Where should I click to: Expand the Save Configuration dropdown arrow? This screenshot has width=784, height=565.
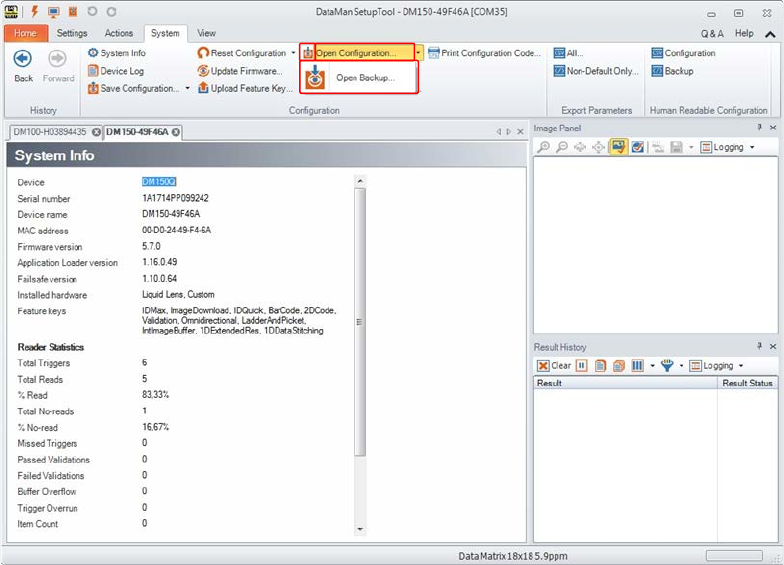point(187,89)
